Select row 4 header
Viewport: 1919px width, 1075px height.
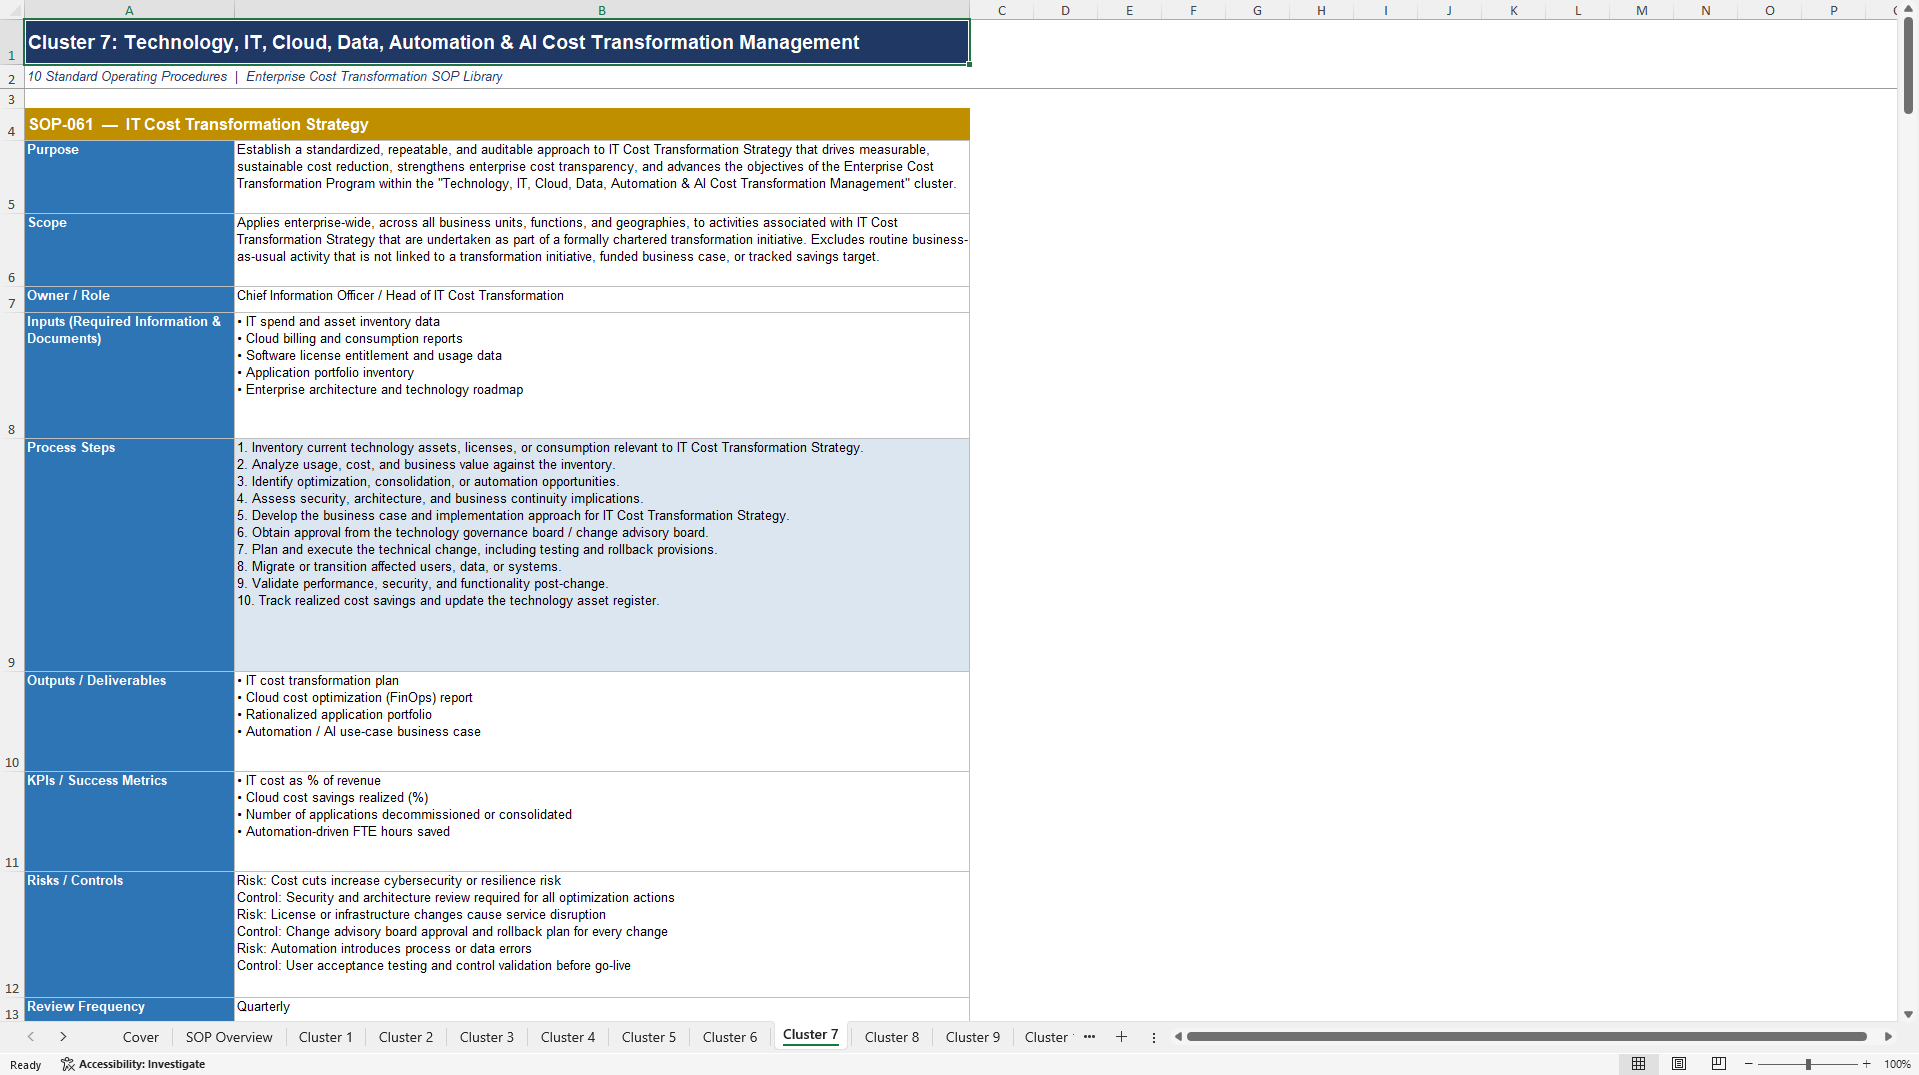coord(11,124)
